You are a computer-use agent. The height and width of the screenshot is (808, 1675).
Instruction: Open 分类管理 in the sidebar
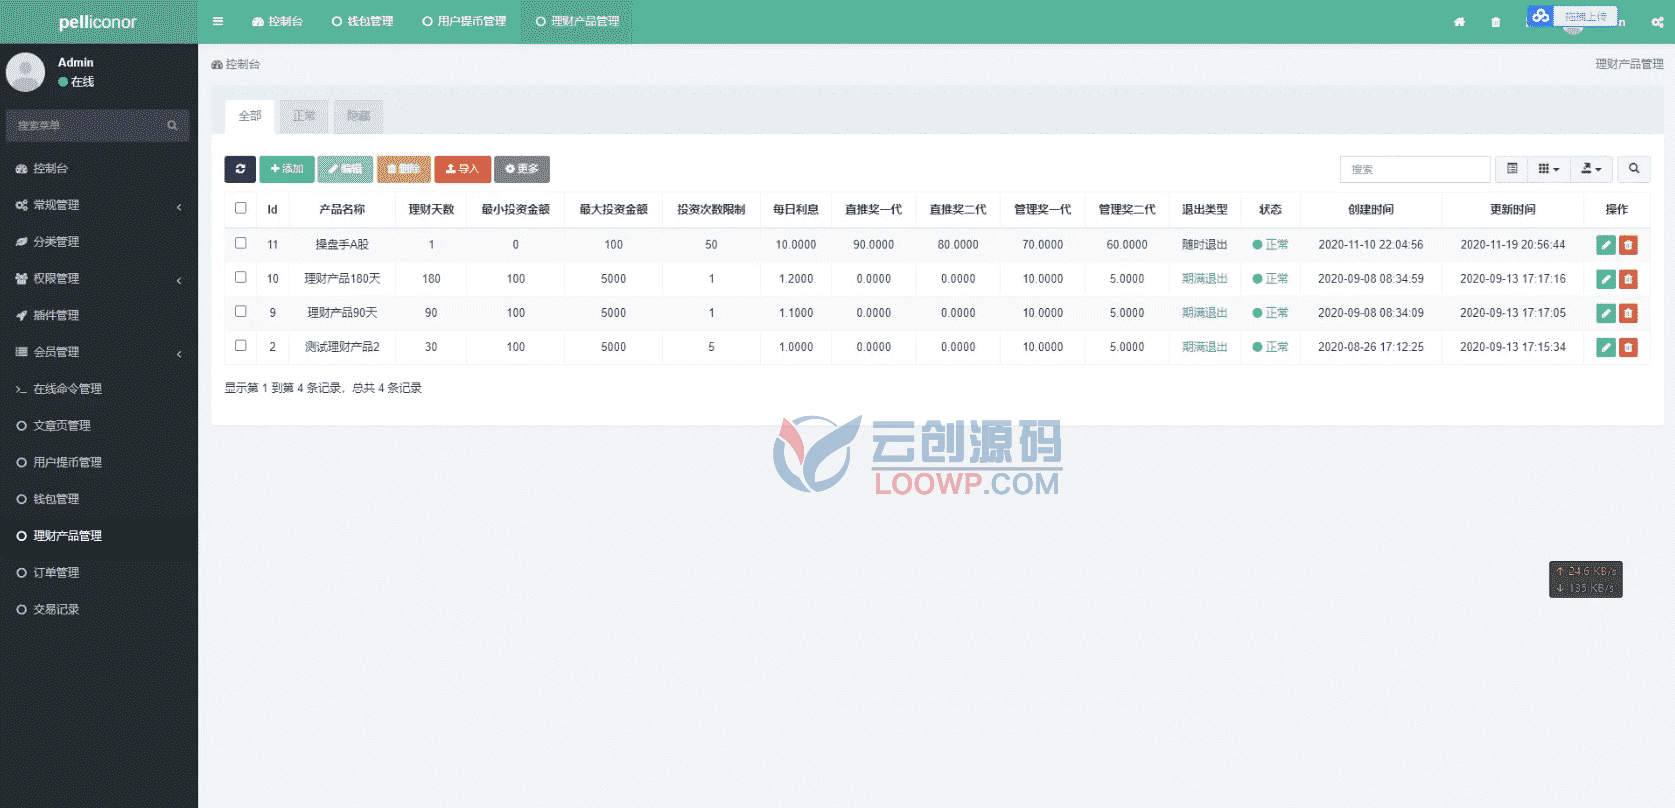(98, 241)
